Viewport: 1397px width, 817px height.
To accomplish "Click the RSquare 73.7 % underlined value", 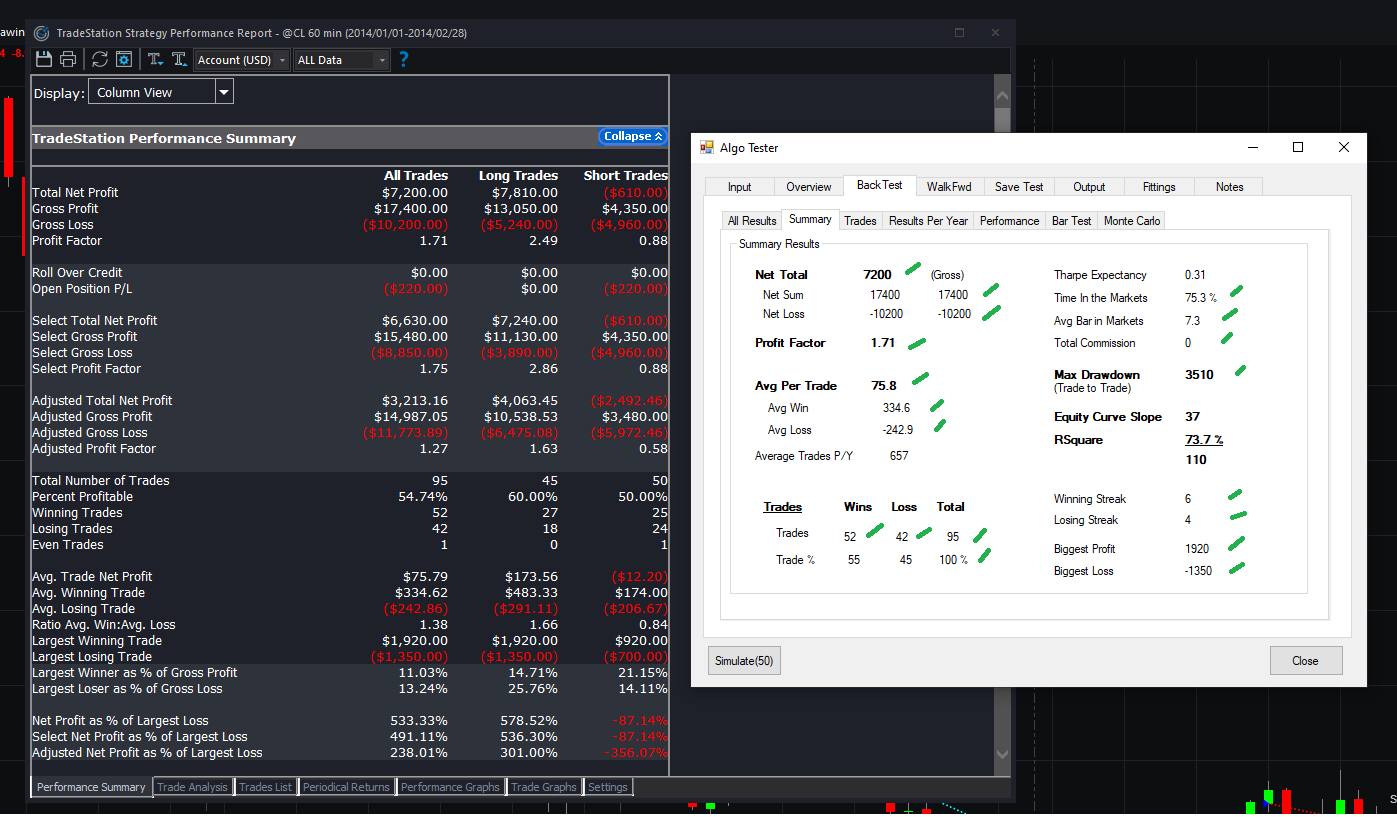I will [1203, 440].
